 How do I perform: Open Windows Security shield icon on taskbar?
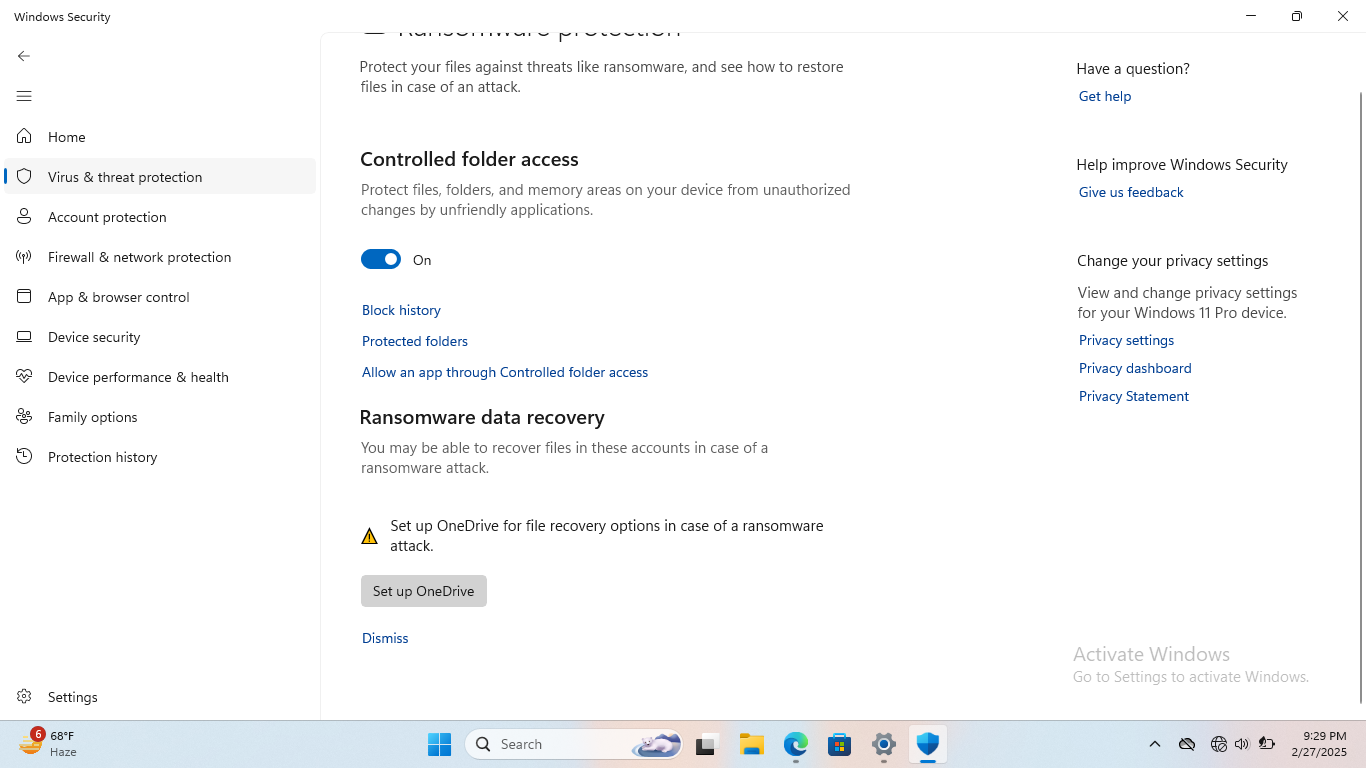click(927, 744)
